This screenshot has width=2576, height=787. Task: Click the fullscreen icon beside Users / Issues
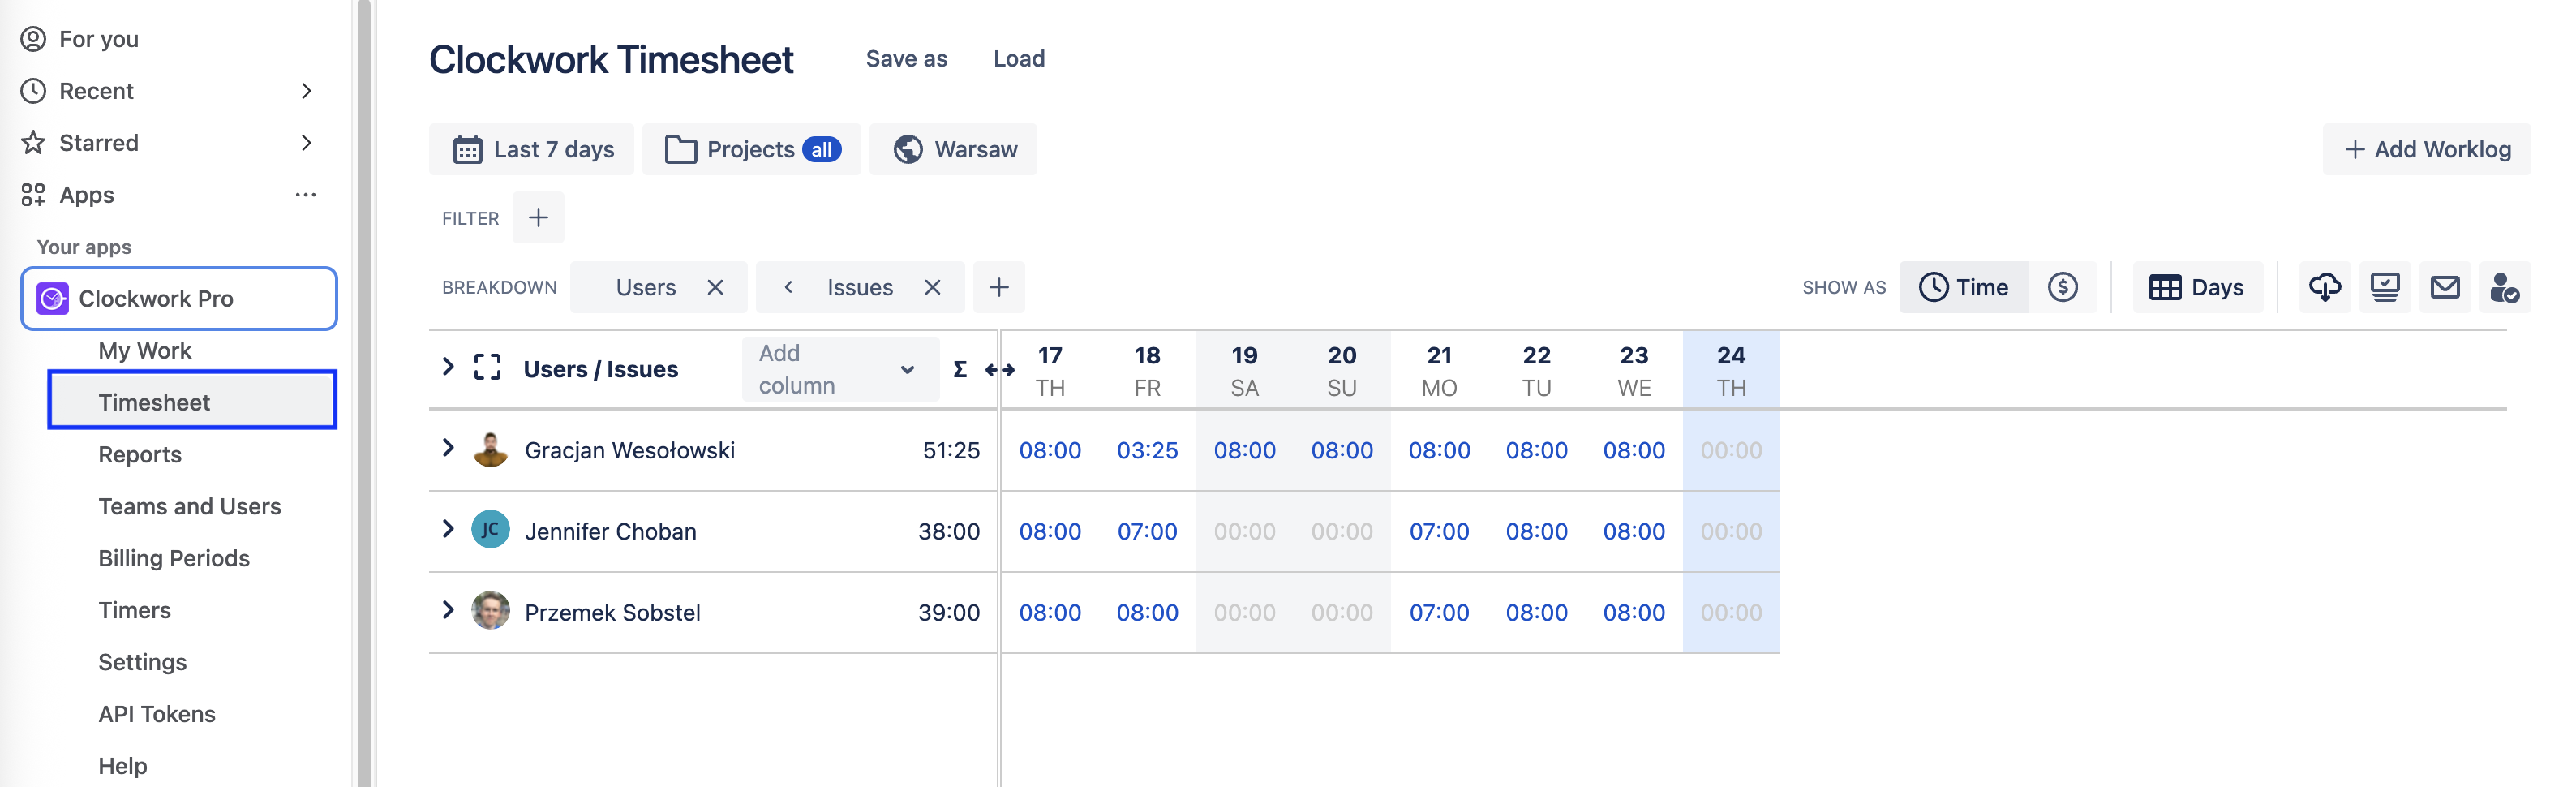click(x=487, y=368)
